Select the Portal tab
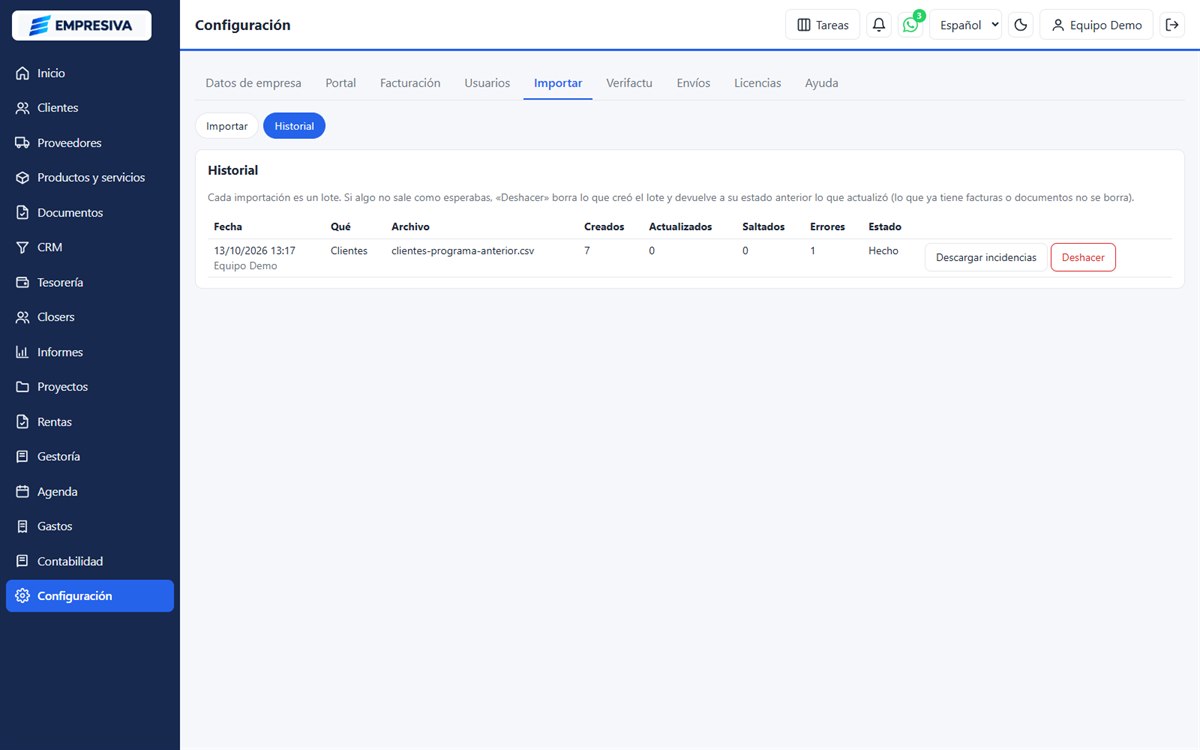 (x=341, y=83)
